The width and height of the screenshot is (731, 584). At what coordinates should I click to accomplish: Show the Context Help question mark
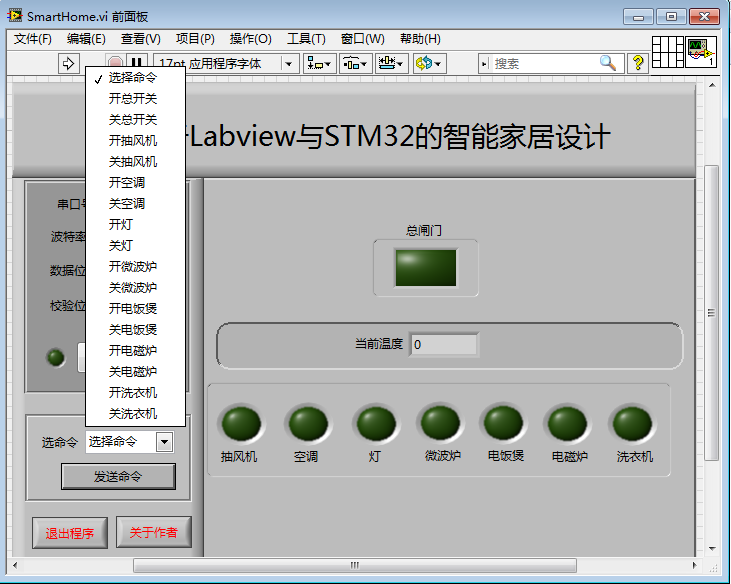(638, 63)
